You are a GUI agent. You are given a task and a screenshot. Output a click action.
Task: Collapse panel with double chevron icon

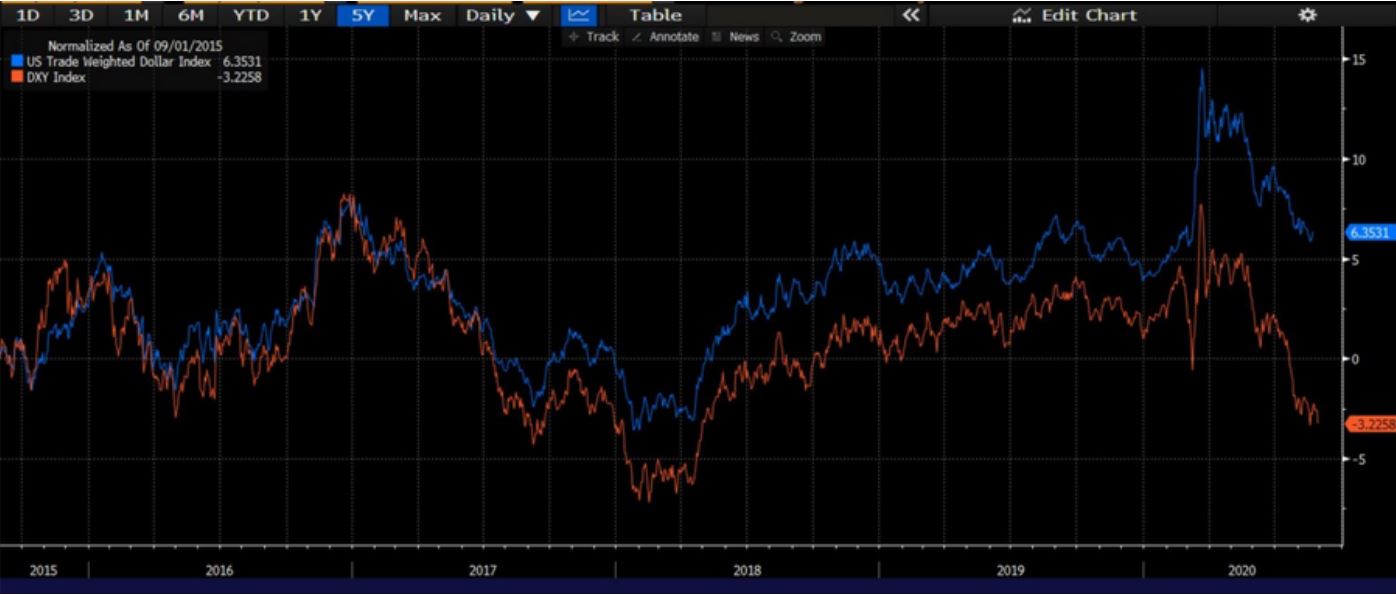[910, 15]
